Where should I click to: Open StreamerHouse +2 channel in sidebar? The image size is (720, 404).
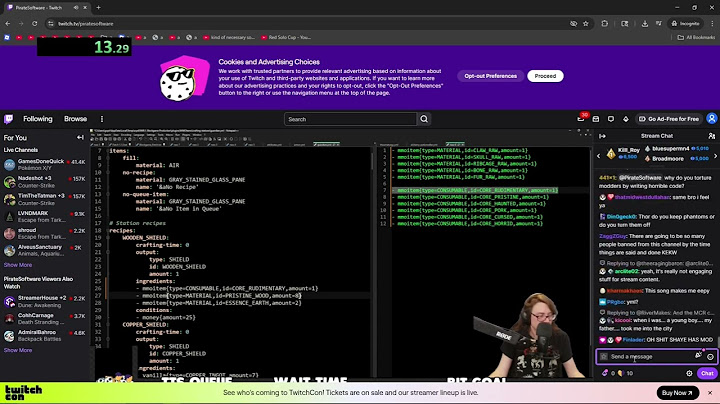(x=44, y=301)
